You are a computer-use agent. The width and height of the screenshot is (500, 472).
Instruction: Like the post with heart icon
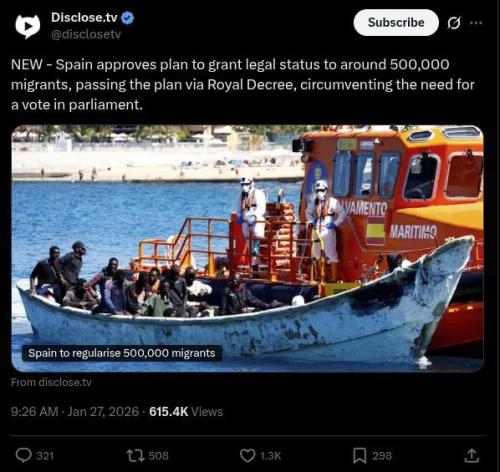(248, 455)
